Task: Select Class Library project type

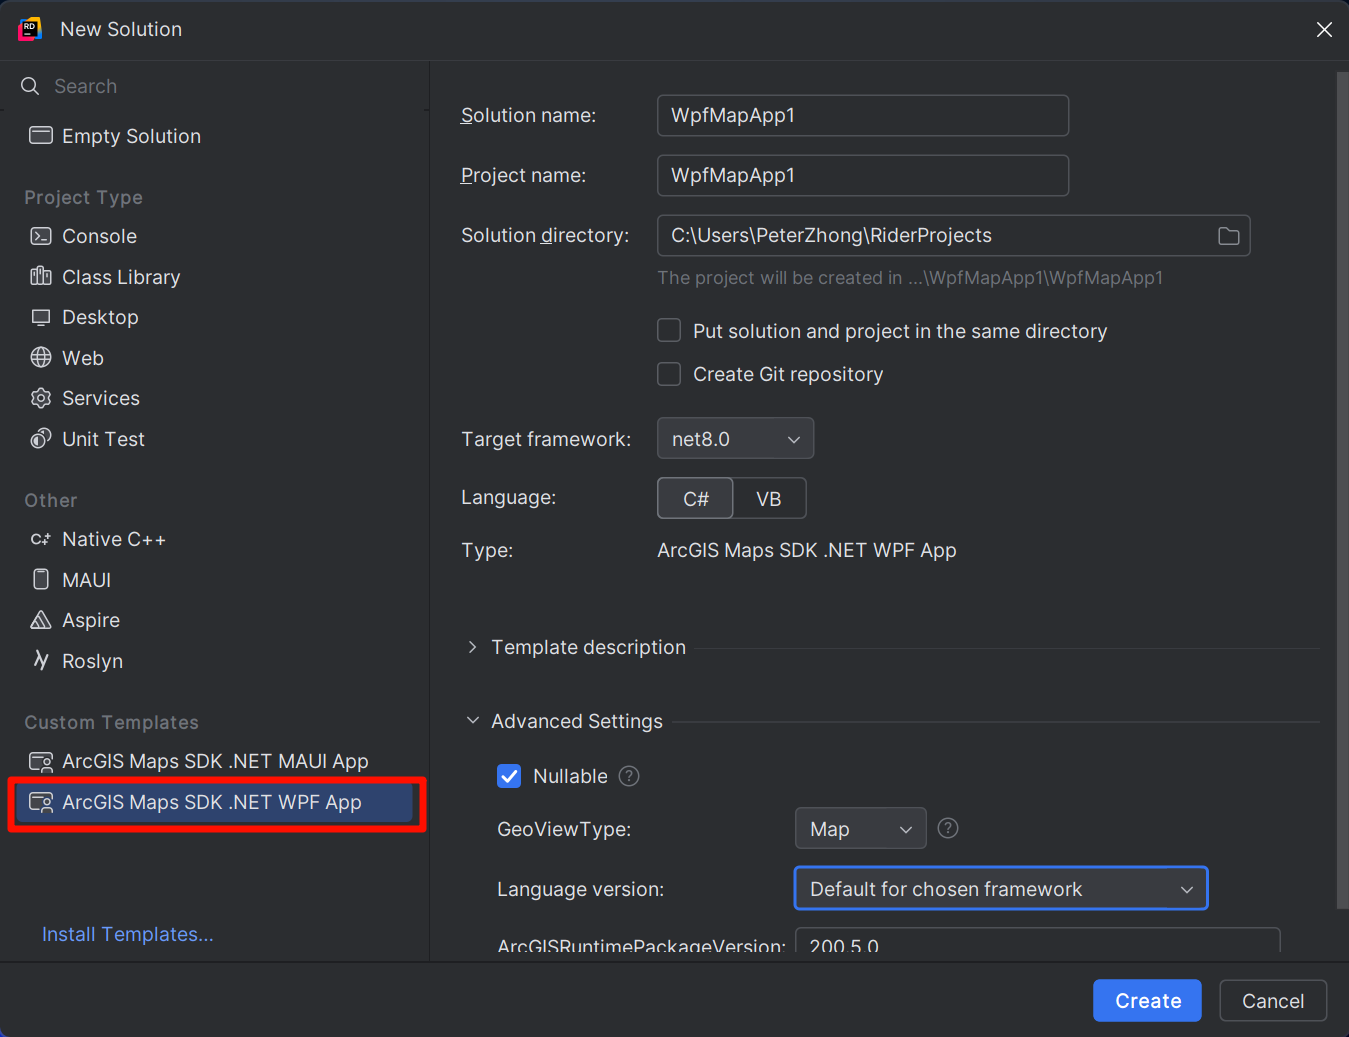Action: click(x=215, y=277)
